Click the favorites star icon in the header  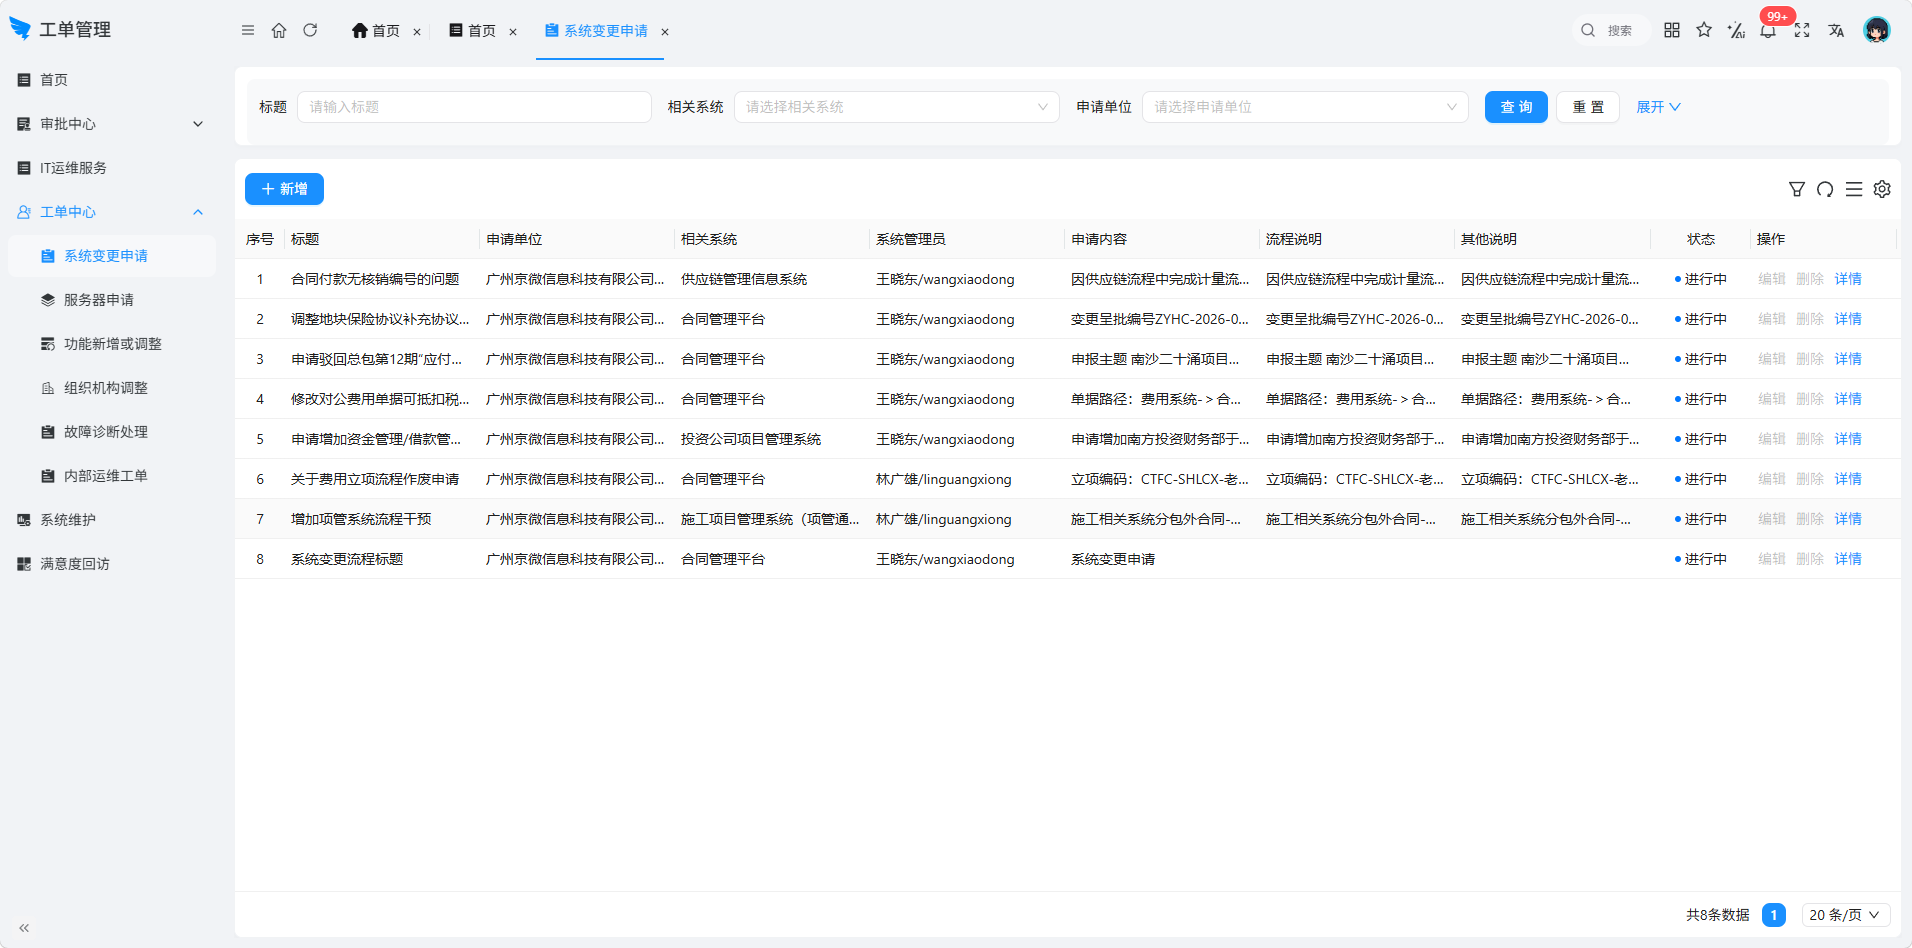(1704, 30)
